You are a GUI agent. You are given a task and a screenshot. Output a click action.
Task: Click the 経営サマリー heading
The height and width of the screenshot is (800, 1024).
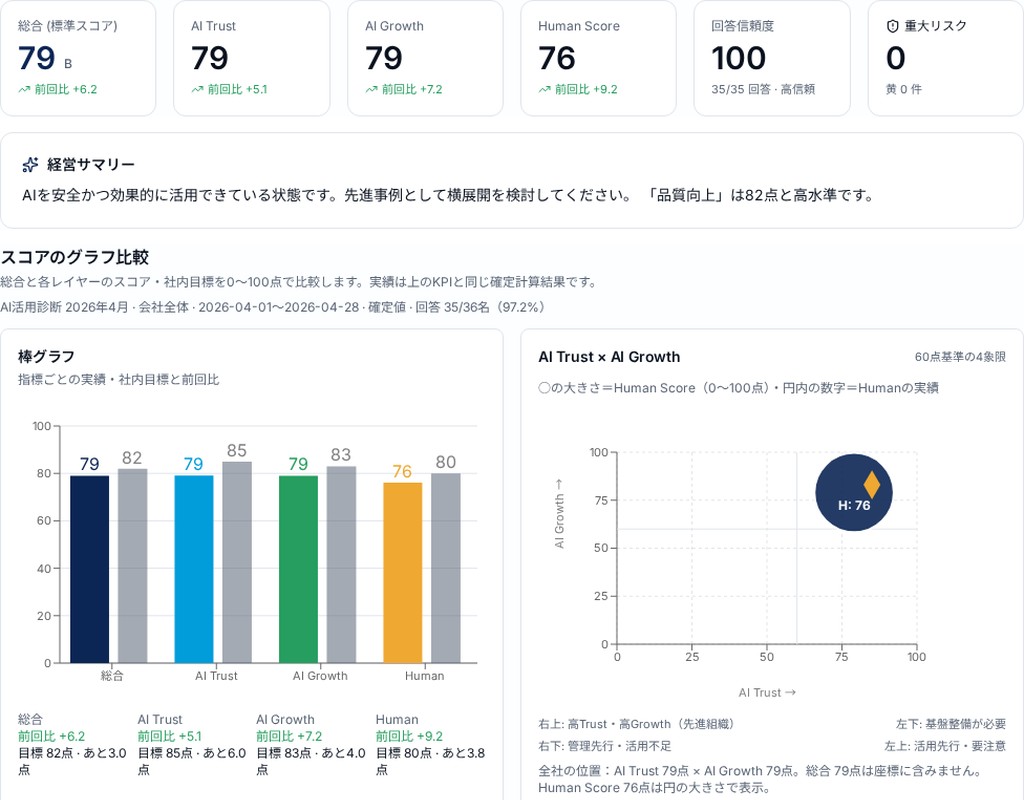click(91, 165)
